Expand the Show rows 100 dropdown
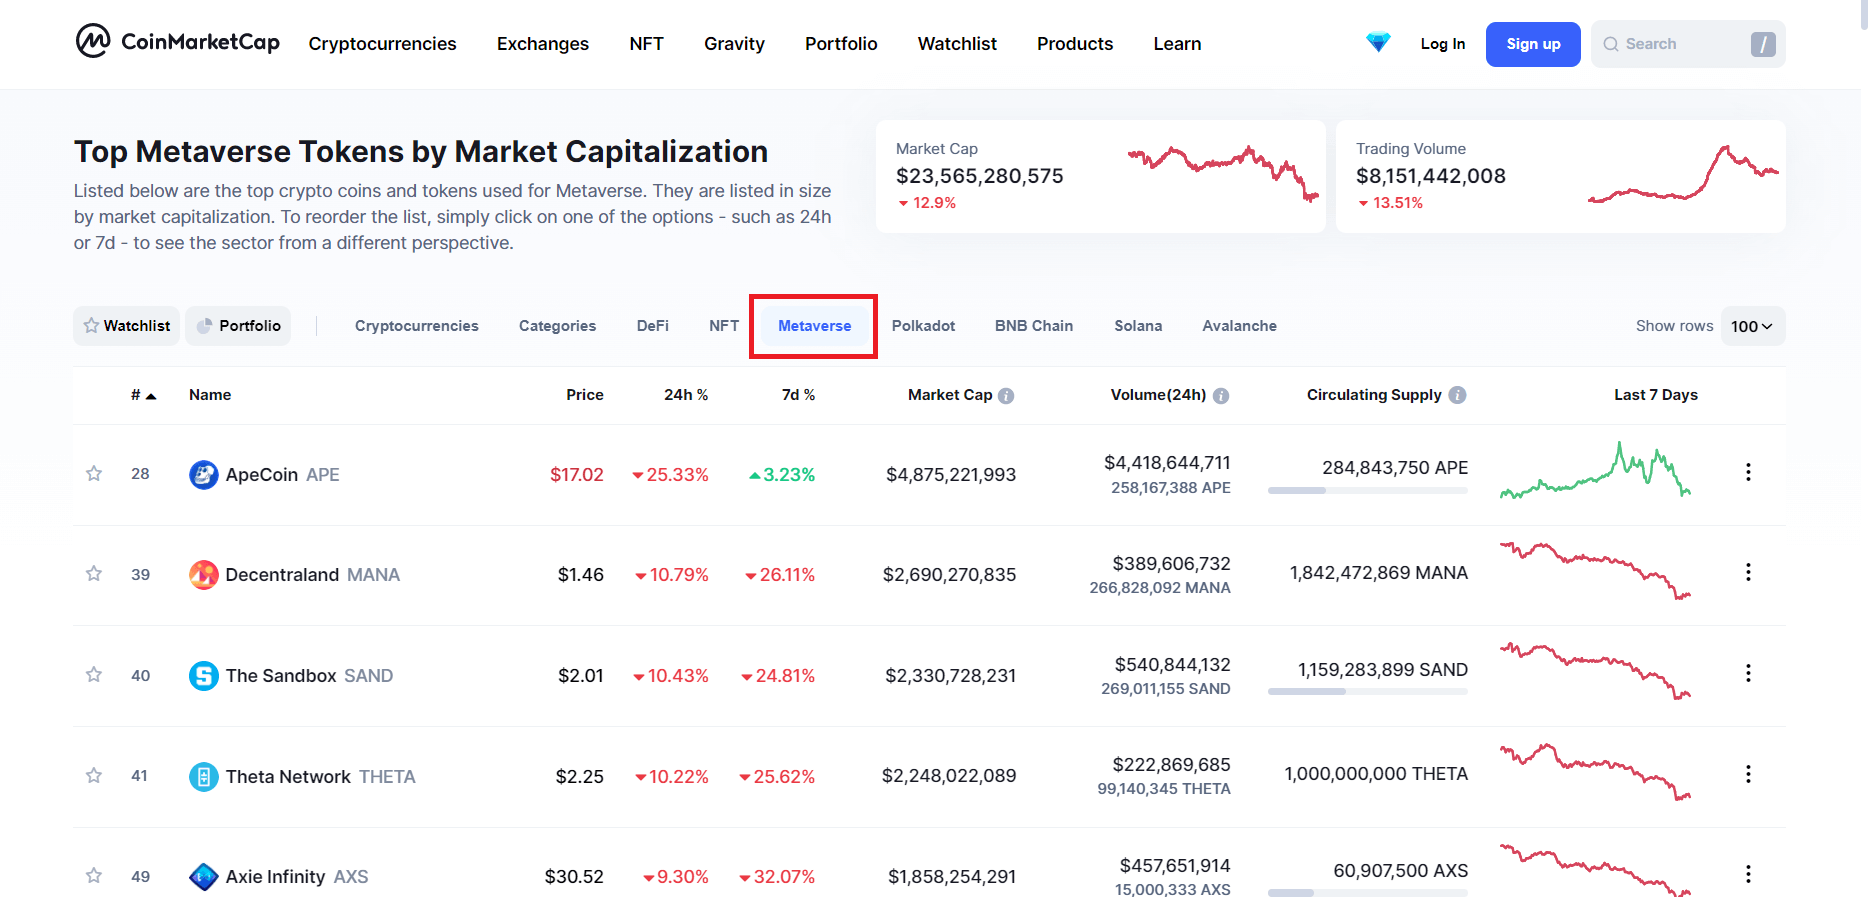Viewport: 1868px width, 898px height. [1752, 326]
